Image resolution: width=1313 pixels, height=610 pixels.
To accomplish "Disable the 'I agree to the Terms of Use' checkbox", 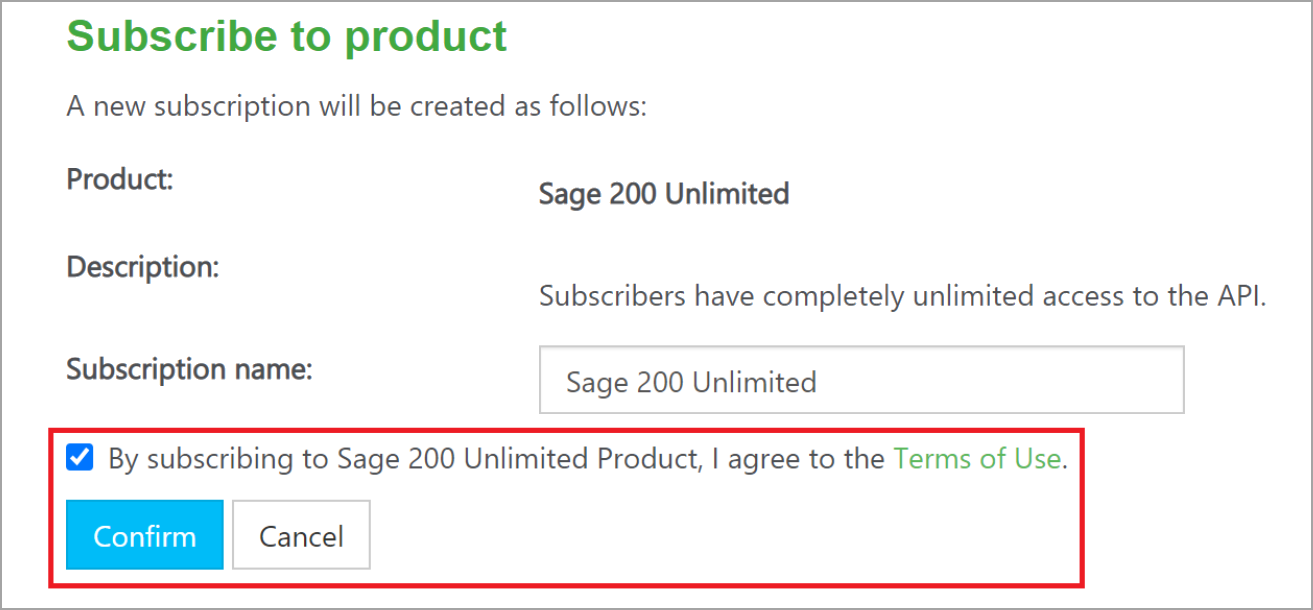I will pos(79,458).
